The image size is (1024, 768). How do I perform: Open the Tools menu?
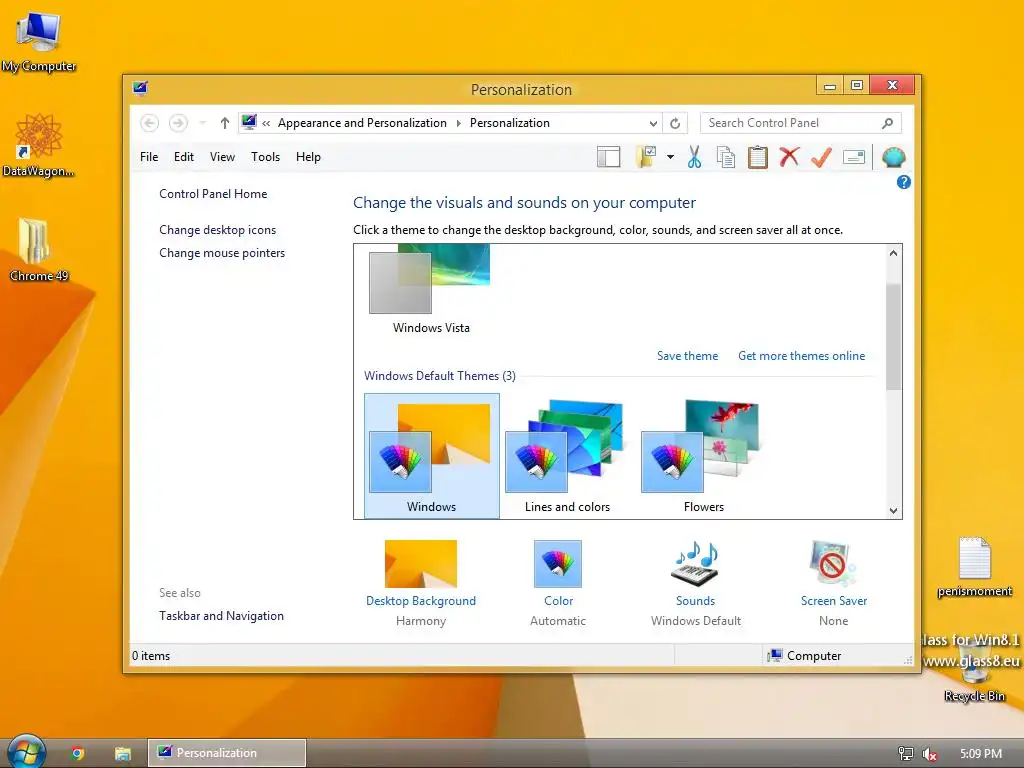265,157
